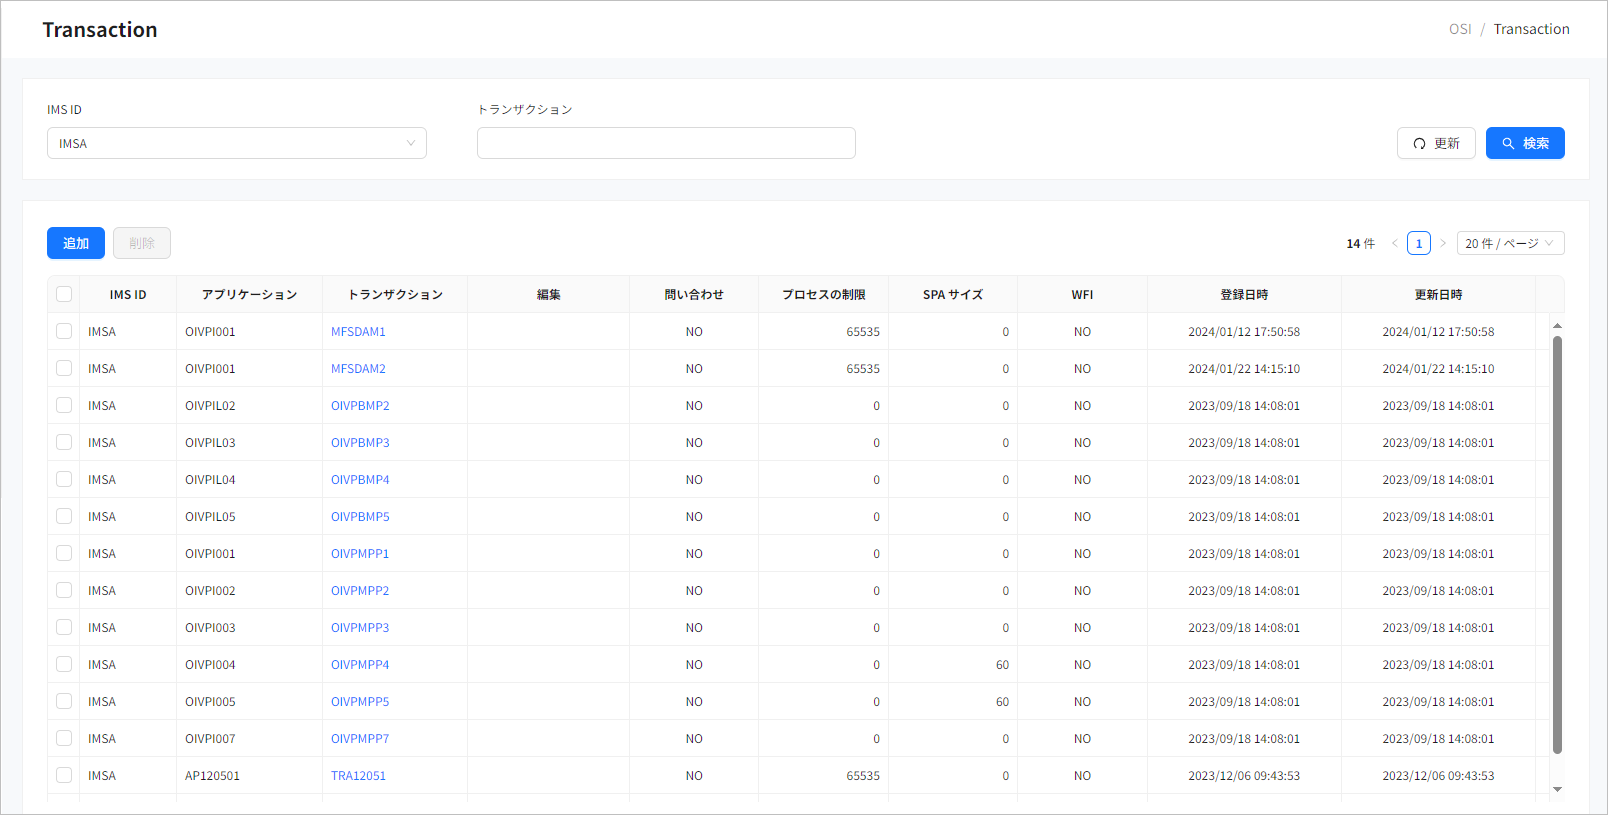Expand the 20 件 / ページ page-size selector
Viewport: 1608px width, 815px height.
(1509, 243)
